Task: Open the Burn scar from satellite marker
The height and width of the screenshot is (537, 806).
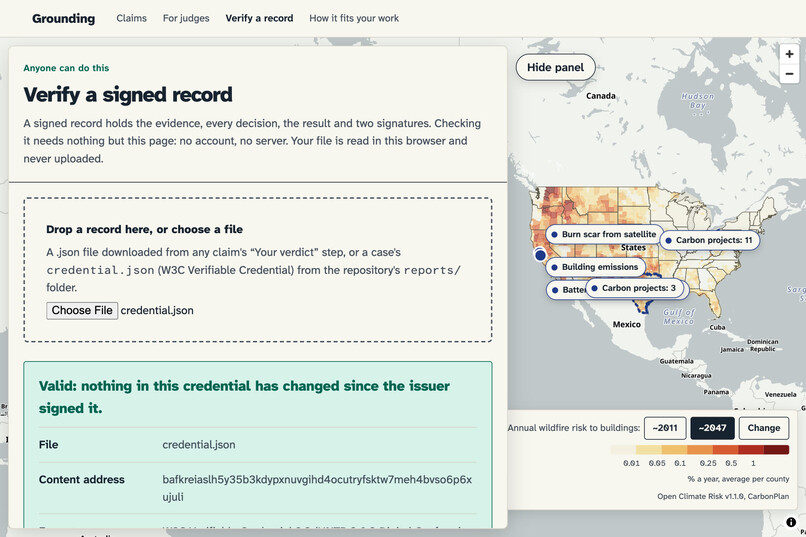Action: (604, 234)
